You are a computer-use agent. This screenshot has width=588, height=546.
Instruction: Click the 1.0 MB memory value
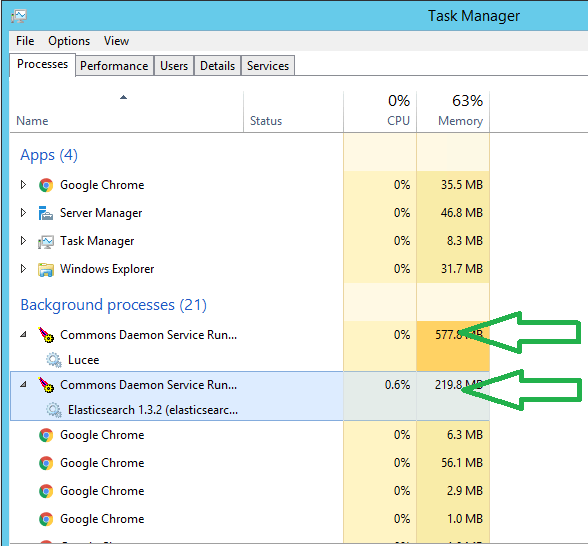pos(465,519)
